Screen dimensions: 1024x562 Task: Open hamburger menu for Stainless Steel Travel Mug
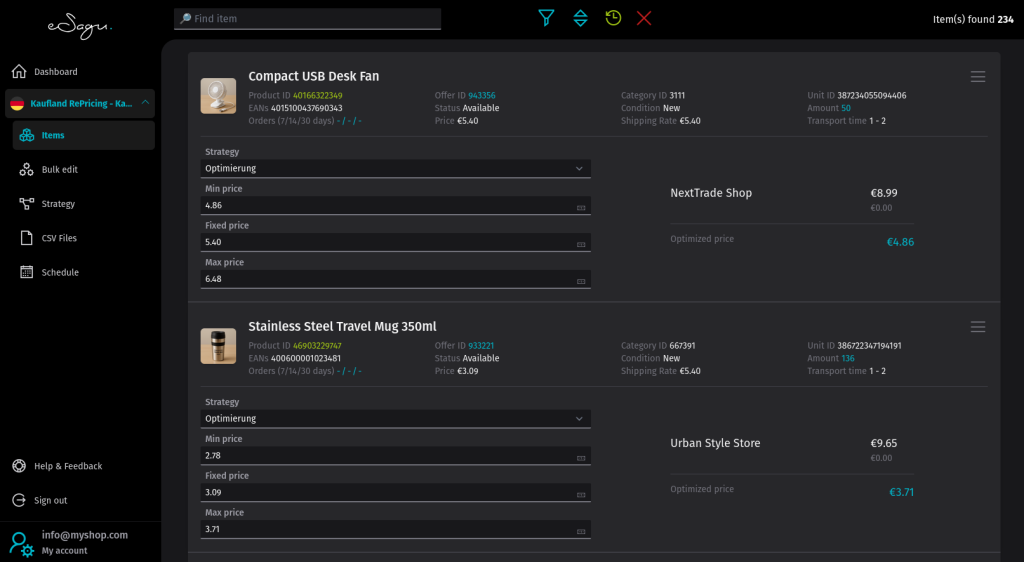click(978, 327)
